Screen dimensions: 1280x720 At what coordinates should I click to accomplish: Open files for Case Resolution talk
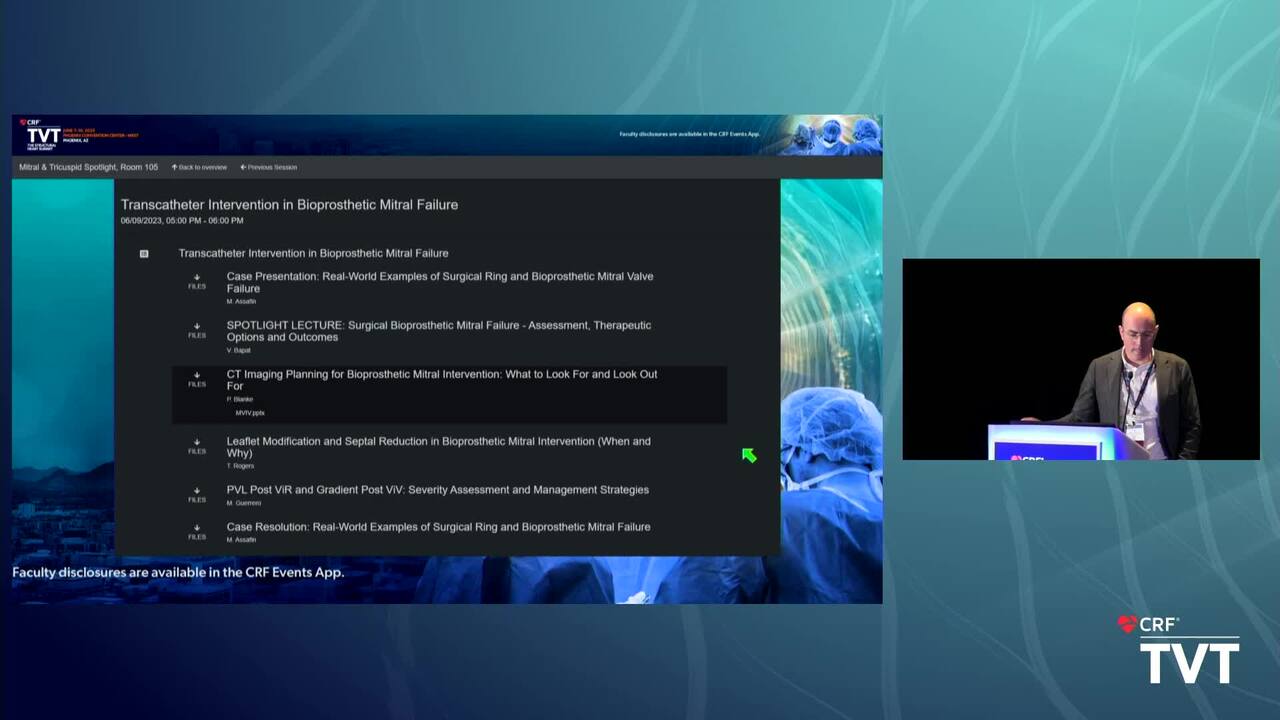pos(197,532)
